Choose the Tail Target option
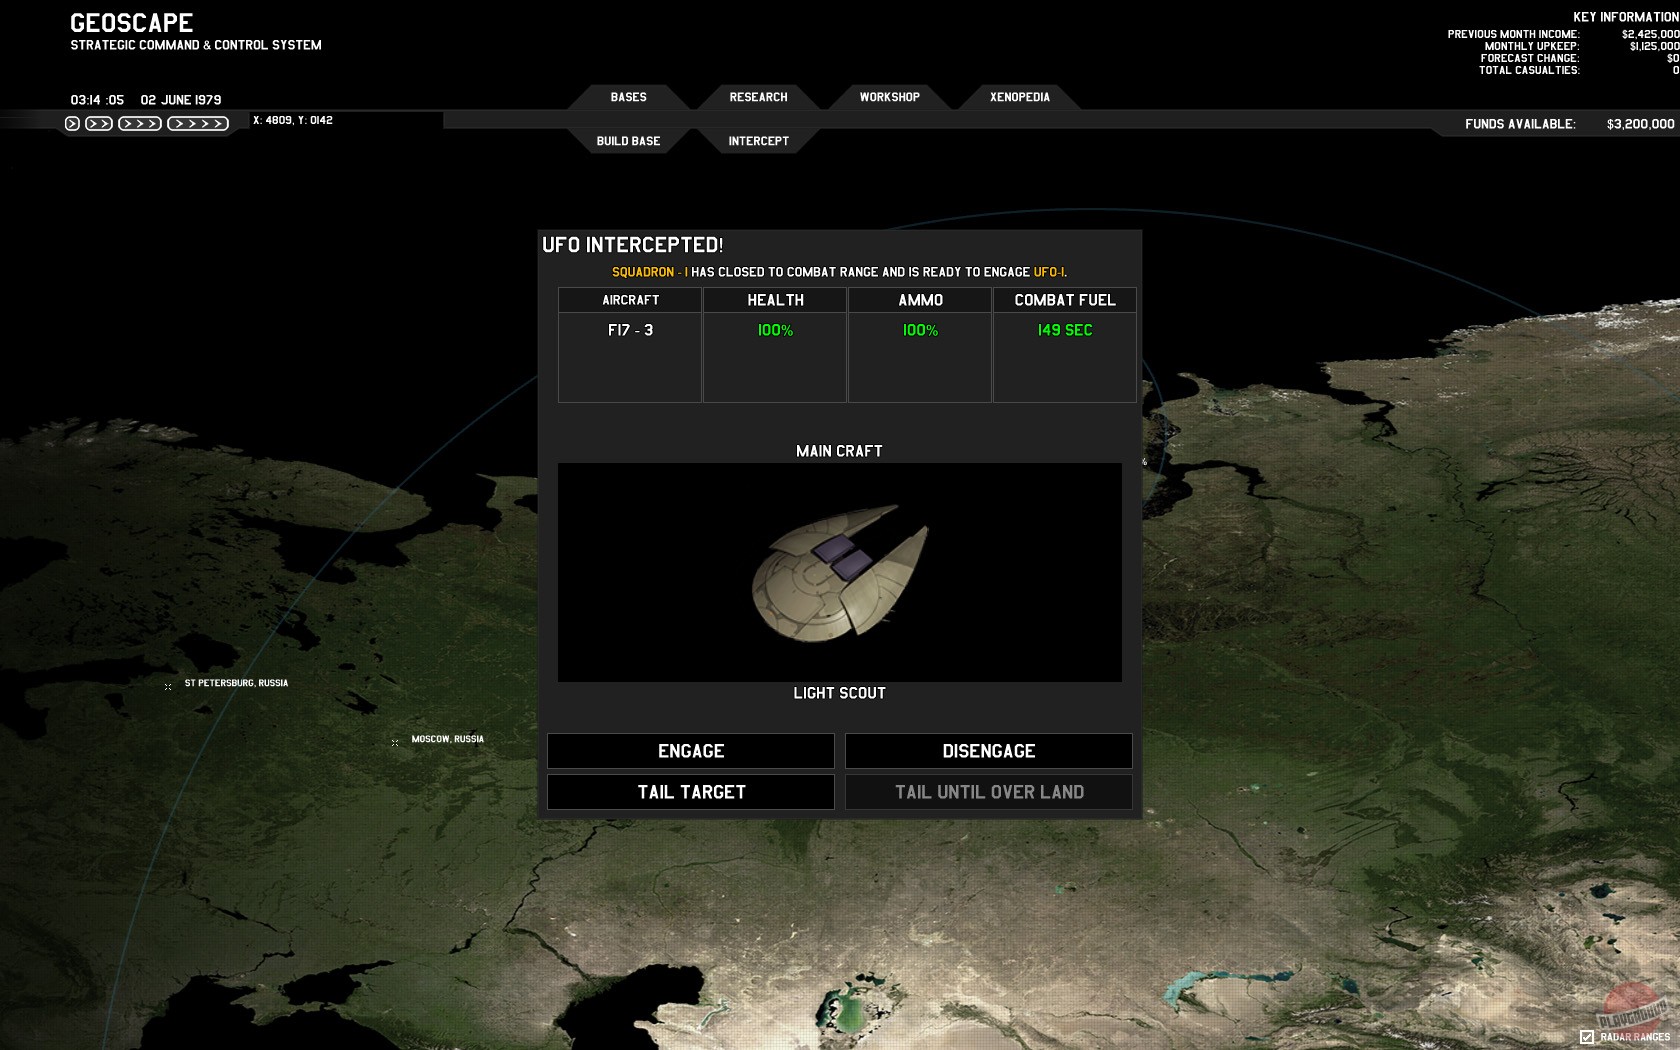This screenshot has width=1680, height=1050. pos(691,792)
